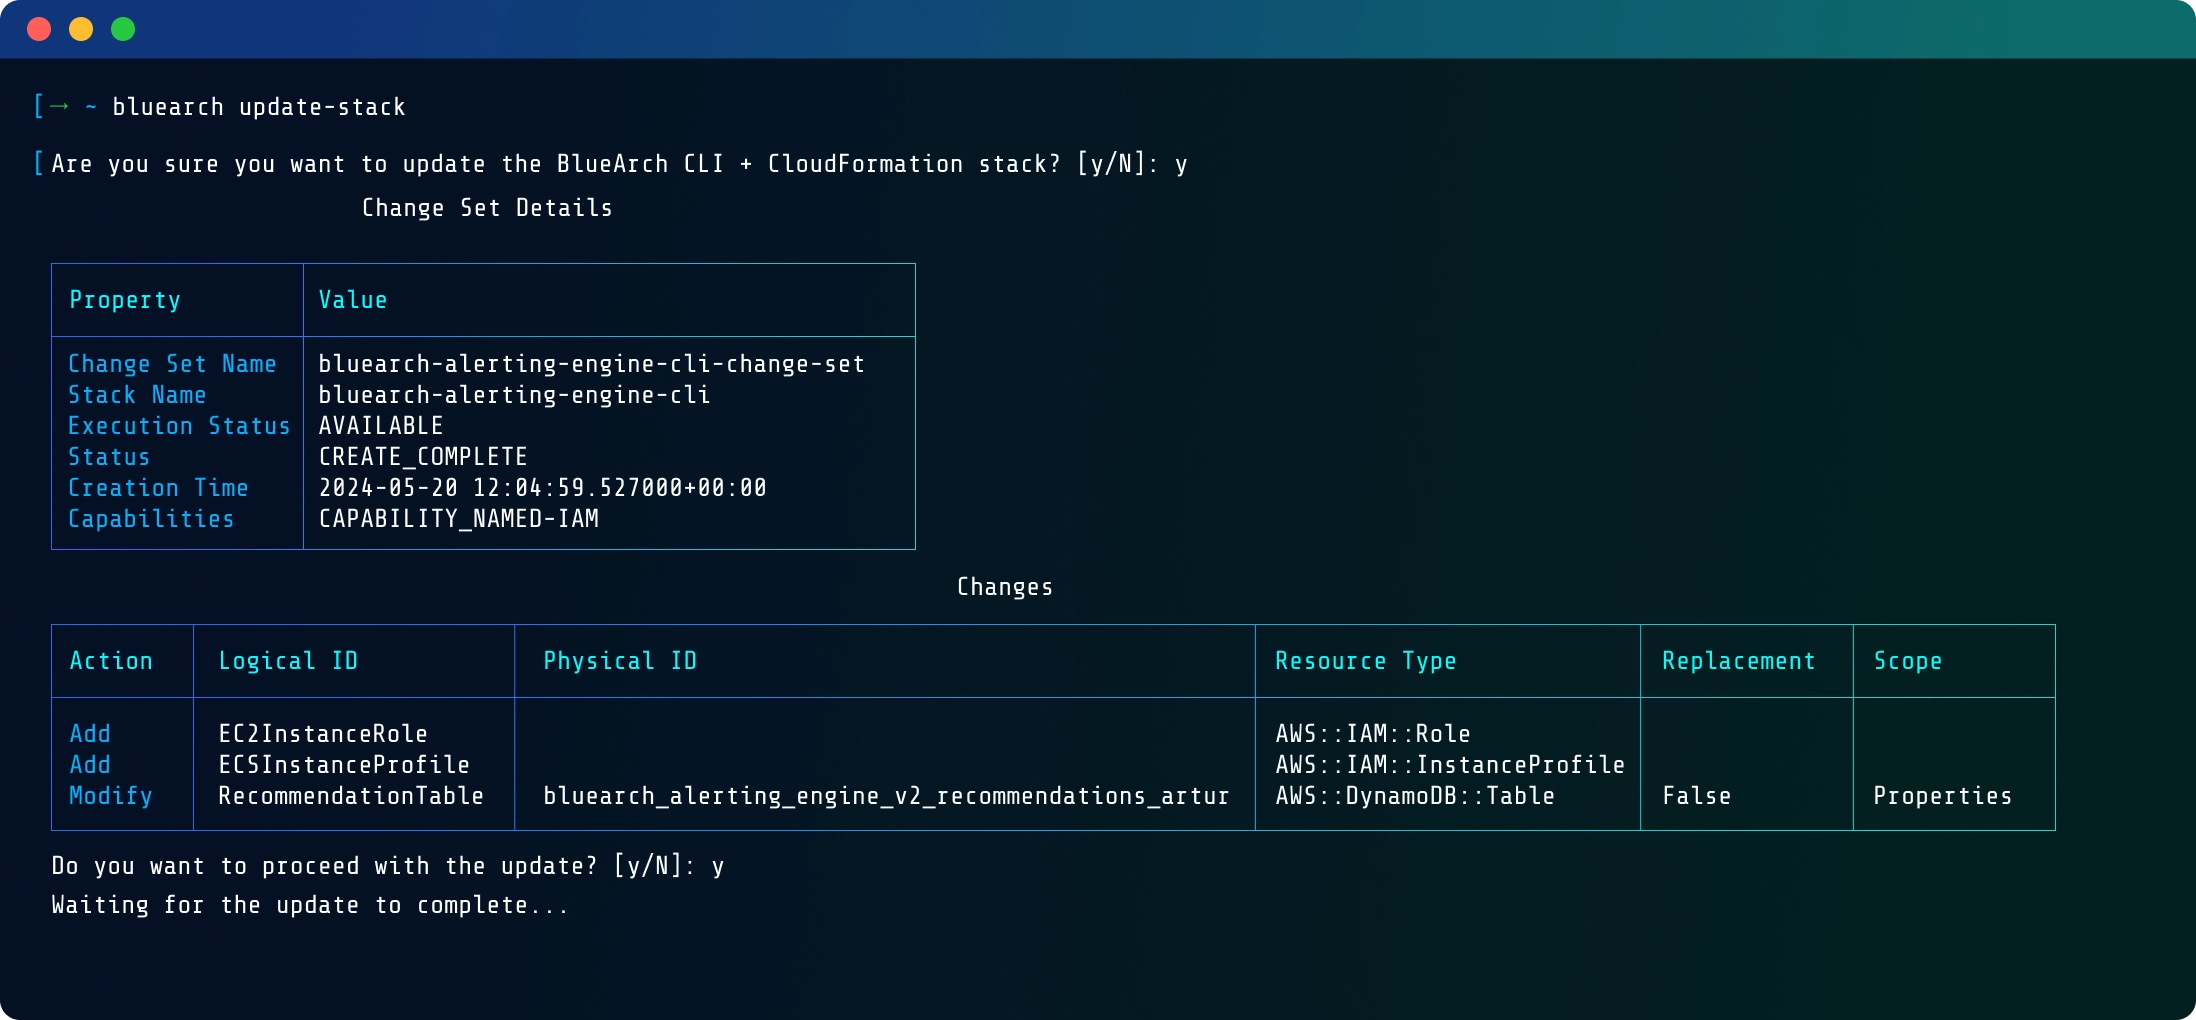Click the Execution Status row label
This screenshot has width=2196, height=1020.
179,425
